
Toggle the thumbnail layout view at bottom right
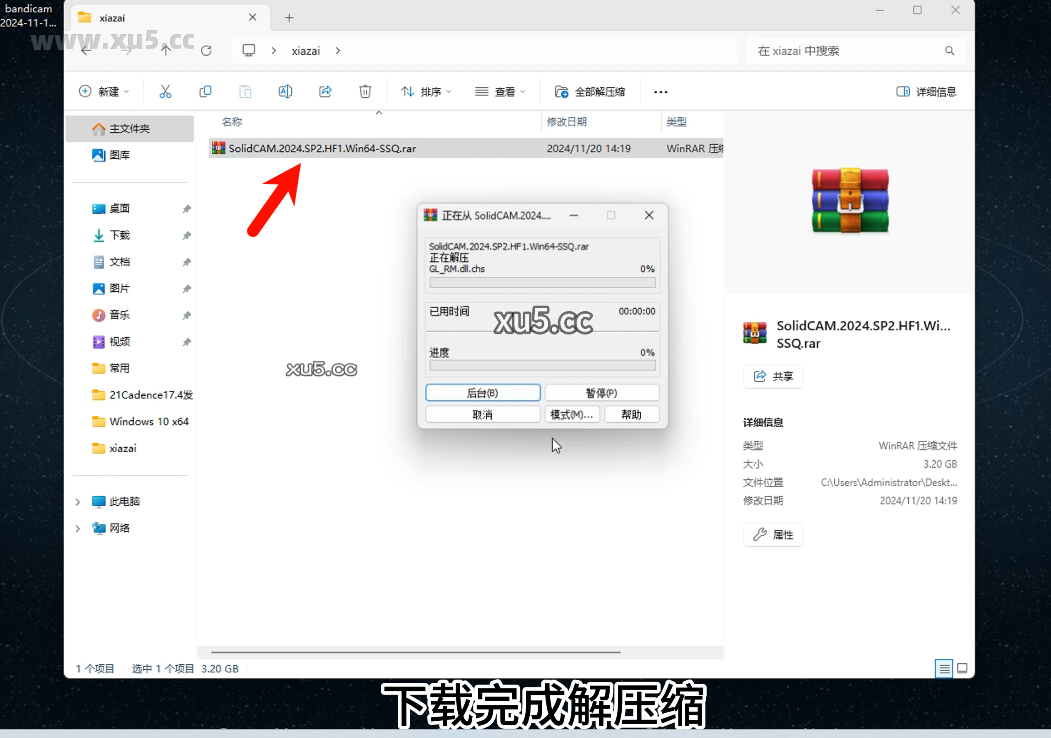962,668
